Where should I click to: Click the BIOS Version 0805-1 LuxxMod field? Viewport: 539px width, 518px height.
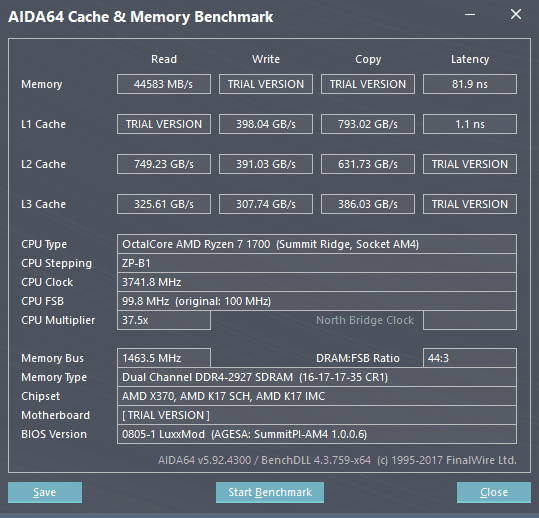[x=317, y=434]
